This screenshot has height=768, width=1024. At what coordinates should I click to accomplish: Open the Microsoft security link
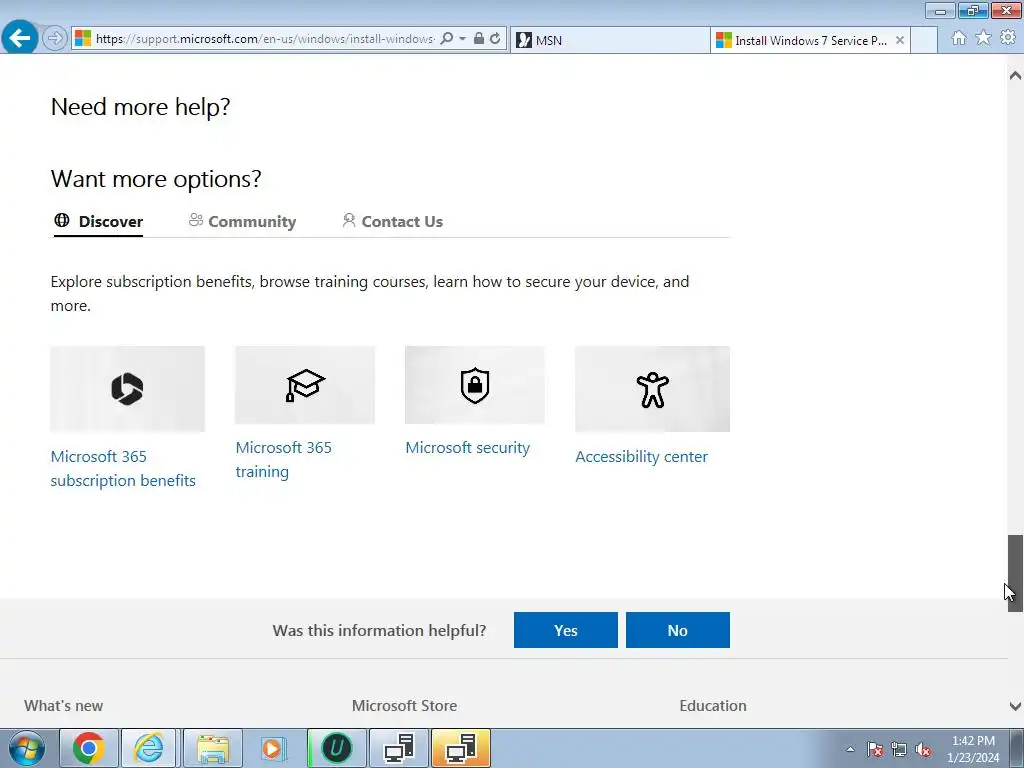point(468,448)
